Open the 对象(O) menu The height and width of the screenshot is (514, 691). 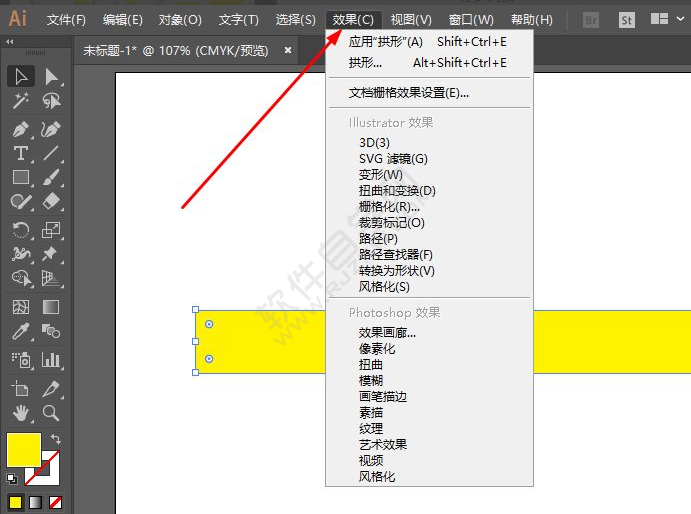pyautogui.click(x=180, y=20)
